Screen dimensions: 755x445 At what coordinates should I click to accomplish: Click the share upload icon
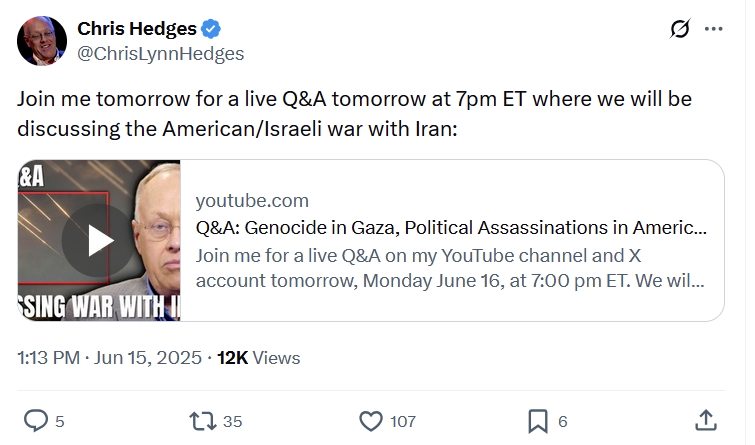click(706, 420)
